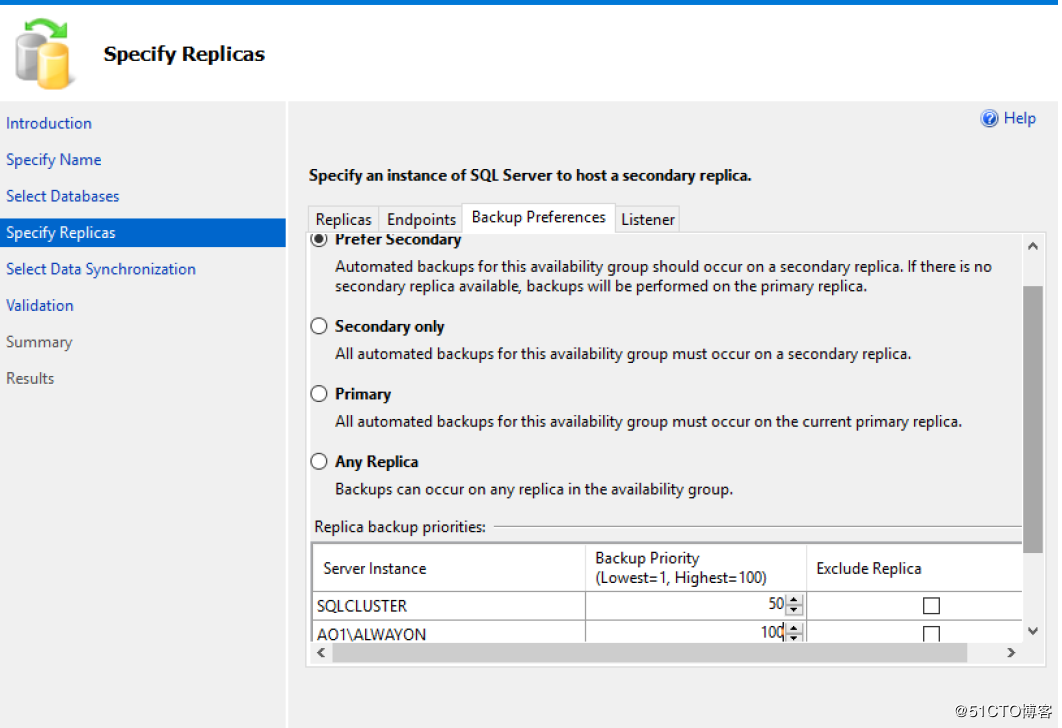Select the Prefer Secondary radio option

pyautogui.click(x=319, y=239)
